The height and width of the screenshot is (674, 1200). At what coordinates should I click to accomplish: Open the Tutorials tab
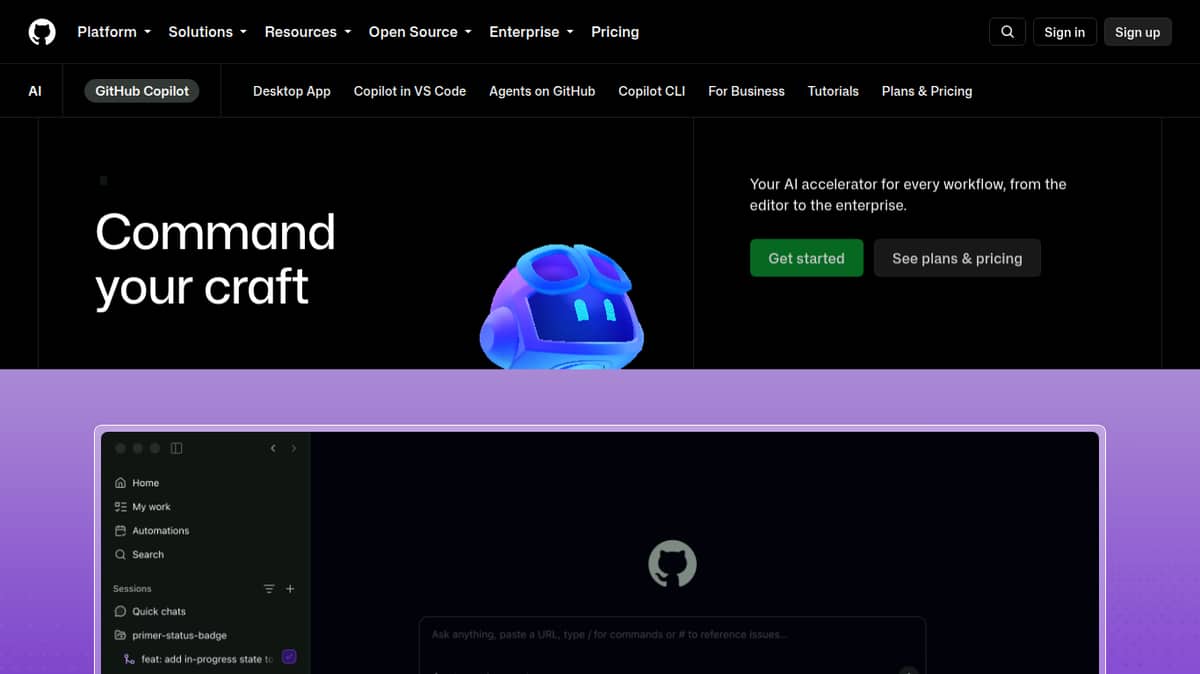click(x=833, y=91)
